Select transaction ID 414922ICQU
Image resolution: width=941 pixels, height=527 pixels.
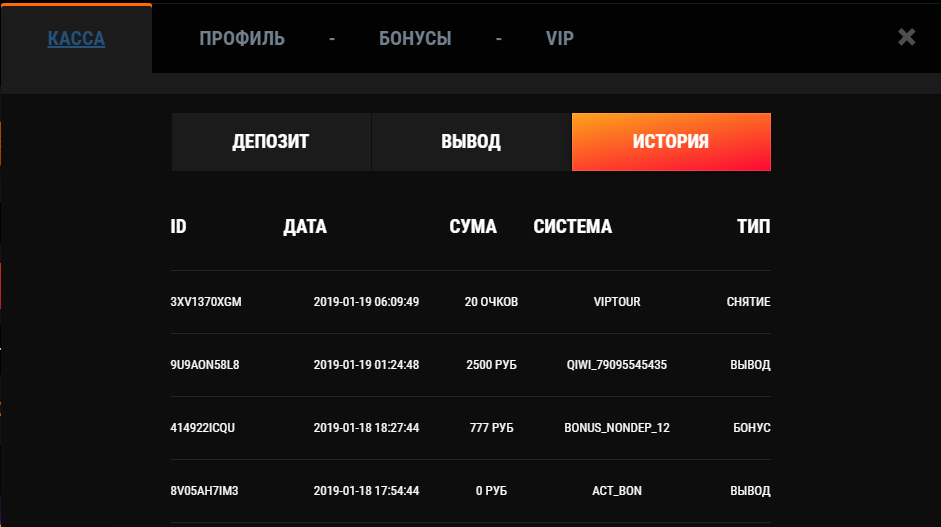click(x=203, y=428)
